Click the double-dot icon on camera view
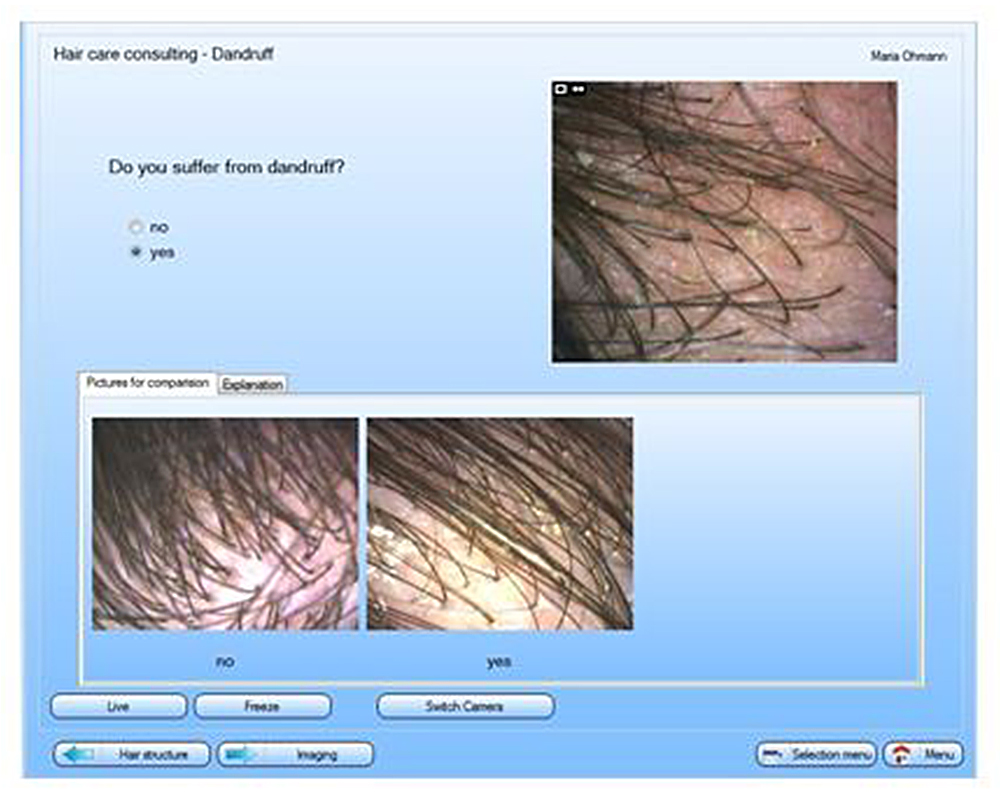 578,89
